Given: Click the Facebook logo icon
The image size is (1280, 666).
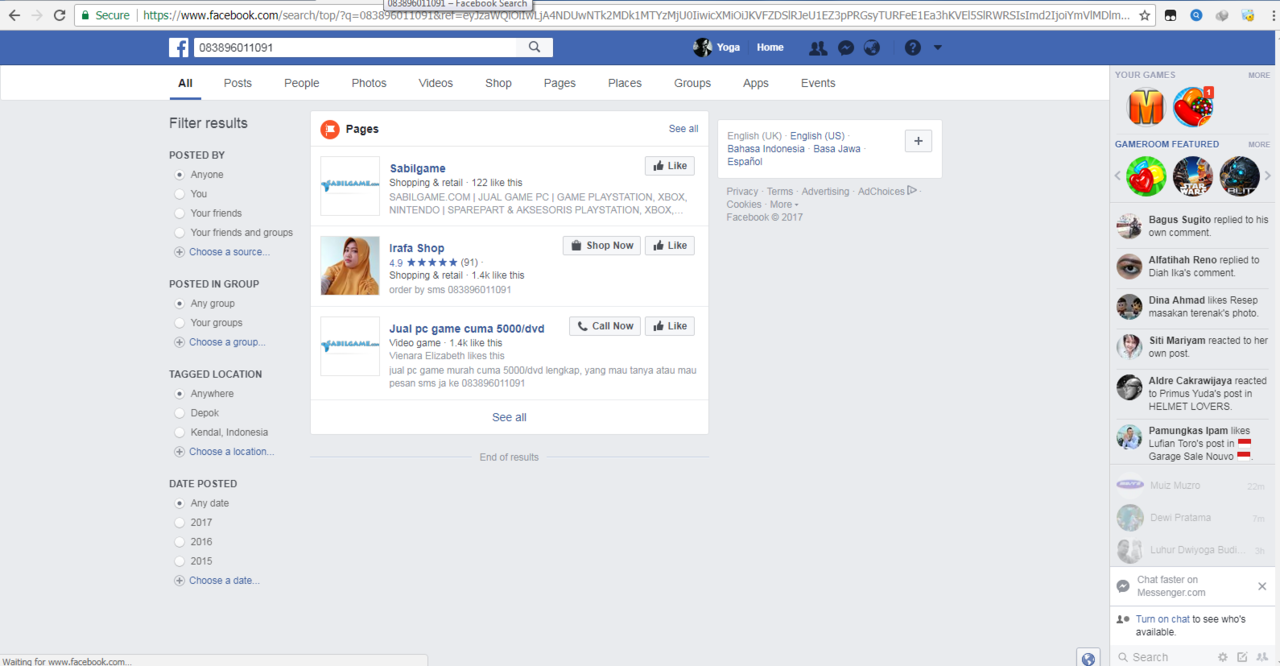Looking at the screenshot, I should click(179, 47).
